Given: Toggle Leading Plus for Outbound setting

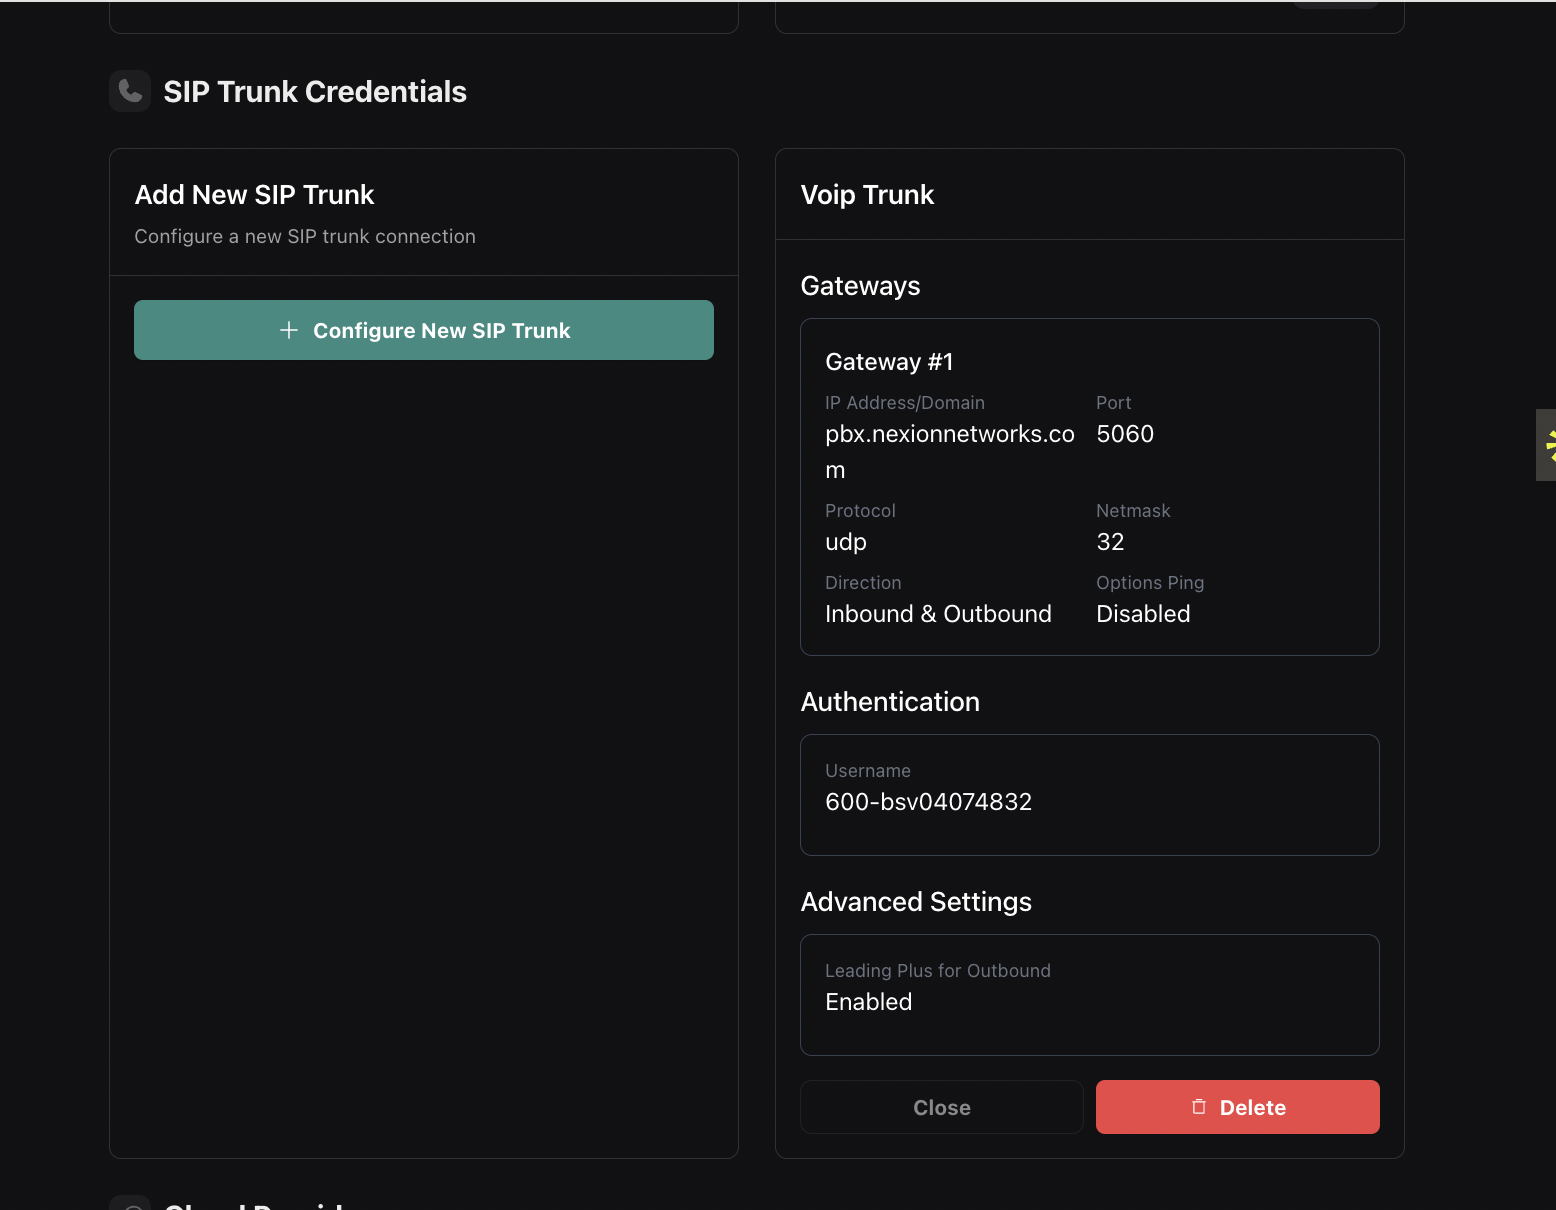Looking at the screenshot, I should [868, 1001].
